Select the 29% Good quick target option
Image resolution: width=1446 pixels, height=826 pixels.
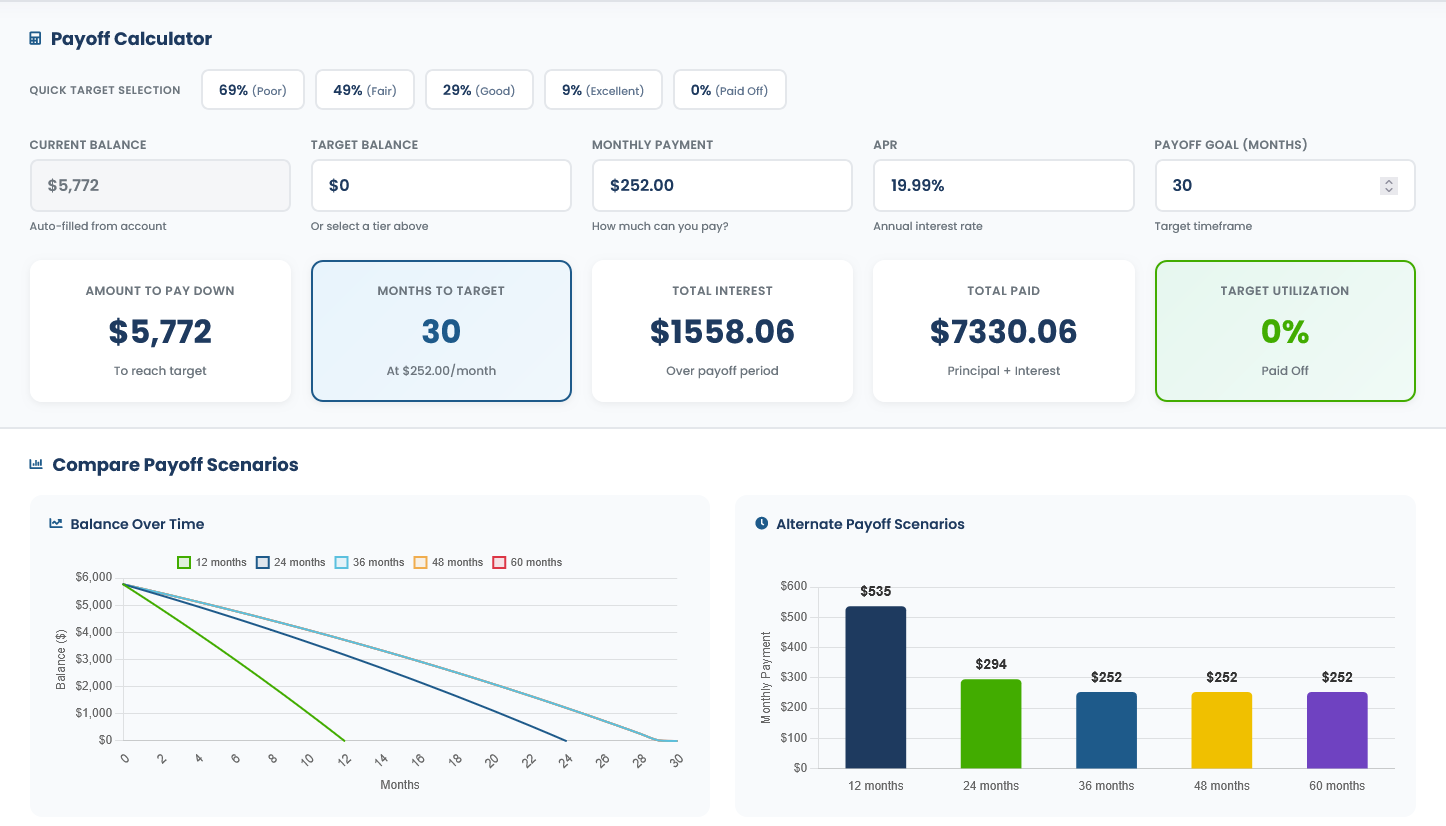click(x=479, y=89)
